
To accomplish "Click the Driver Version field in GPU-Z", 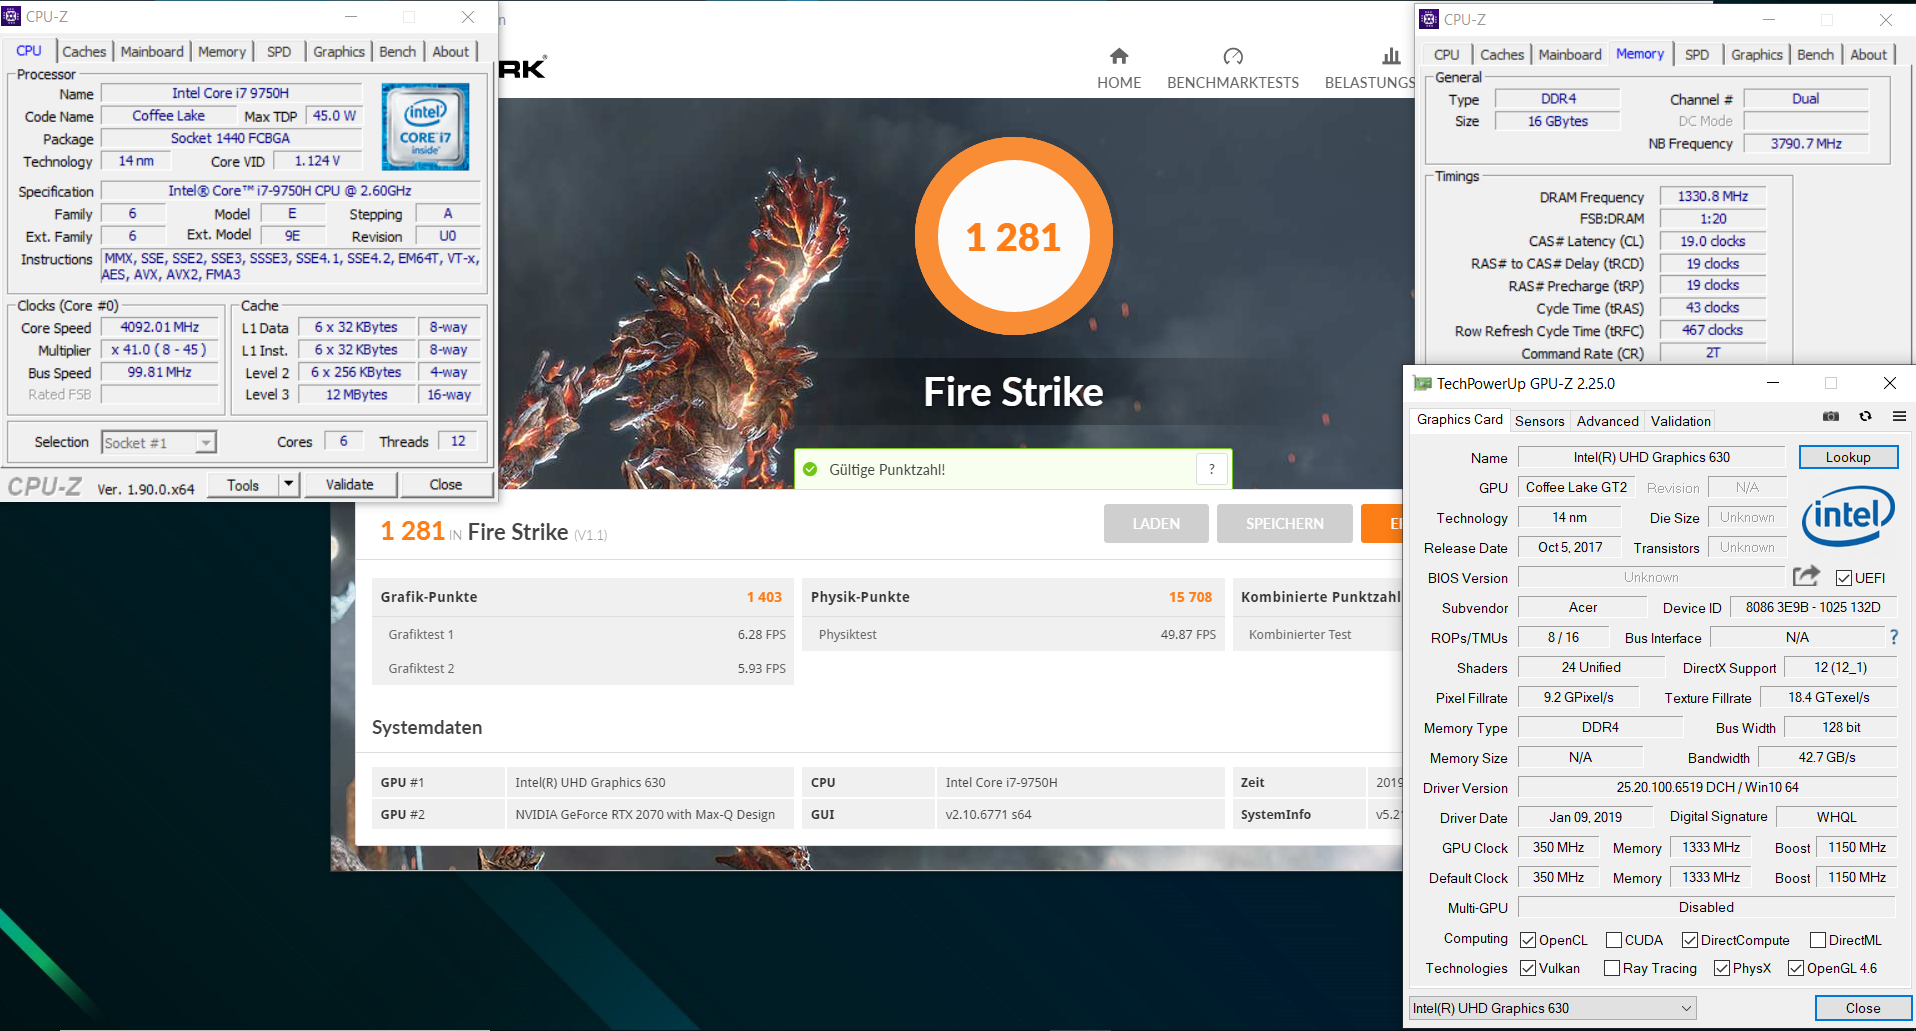I will (1707, 787).
